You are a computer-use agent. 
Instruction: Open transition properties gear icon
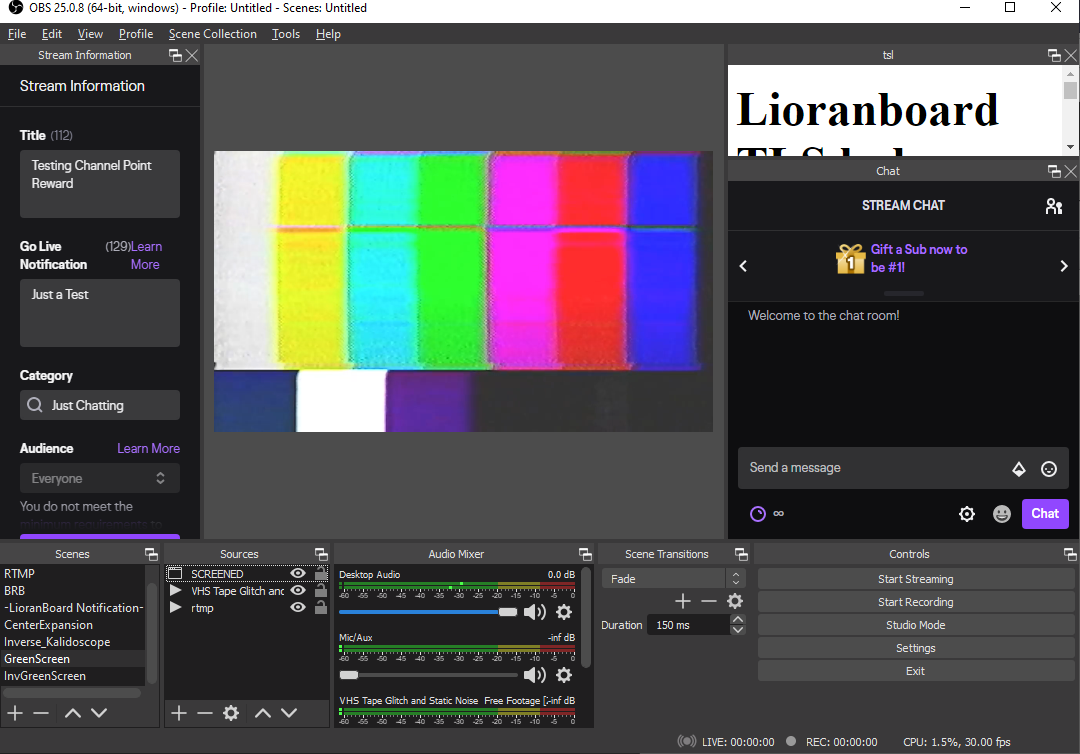click(735, 601)
